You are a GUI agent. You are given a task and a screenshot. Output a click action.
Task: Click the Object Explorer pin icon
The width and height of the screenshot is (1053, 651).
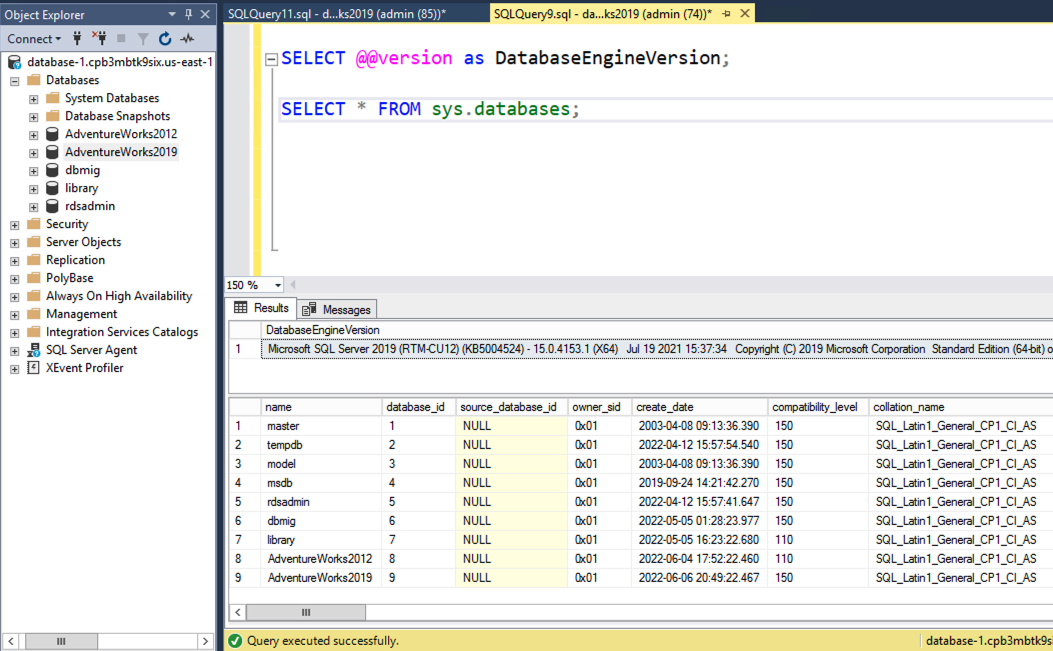click(x=188, y=15)
